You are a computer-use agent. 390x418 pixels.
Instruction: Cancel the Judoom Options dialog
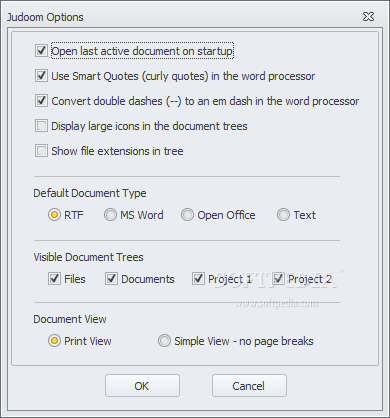click(249, 386)
